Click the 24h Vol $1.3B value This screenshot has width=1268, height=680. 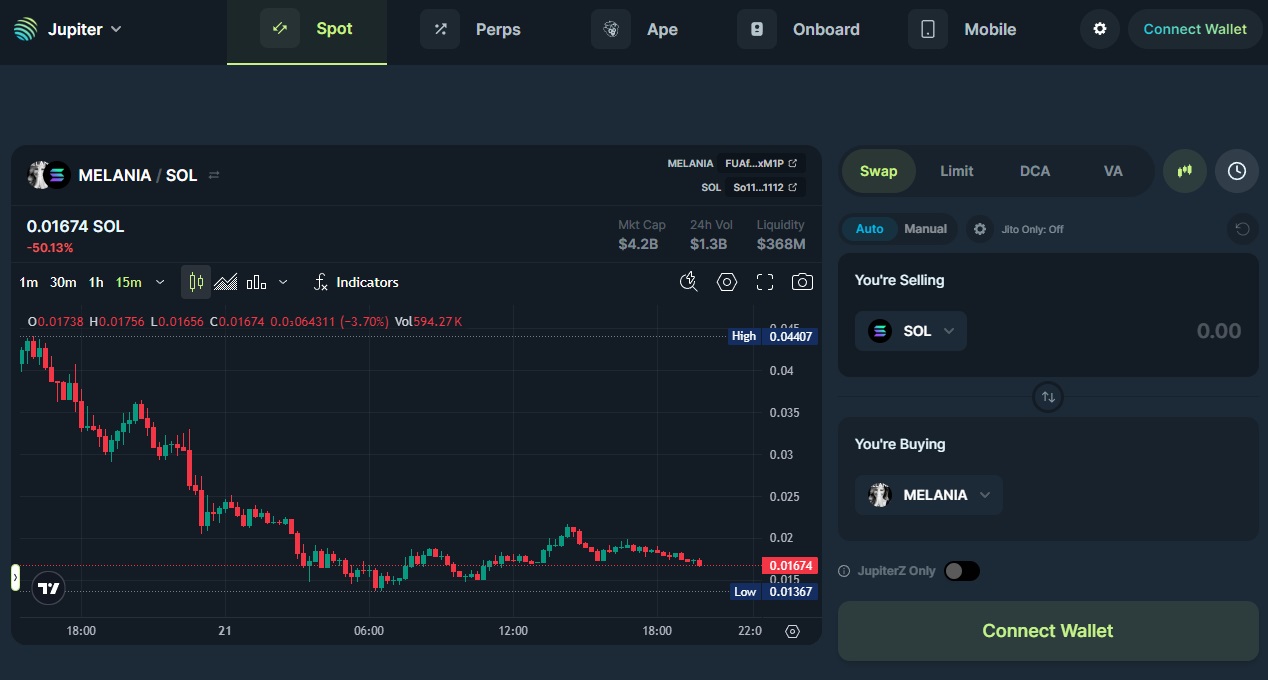709,244
